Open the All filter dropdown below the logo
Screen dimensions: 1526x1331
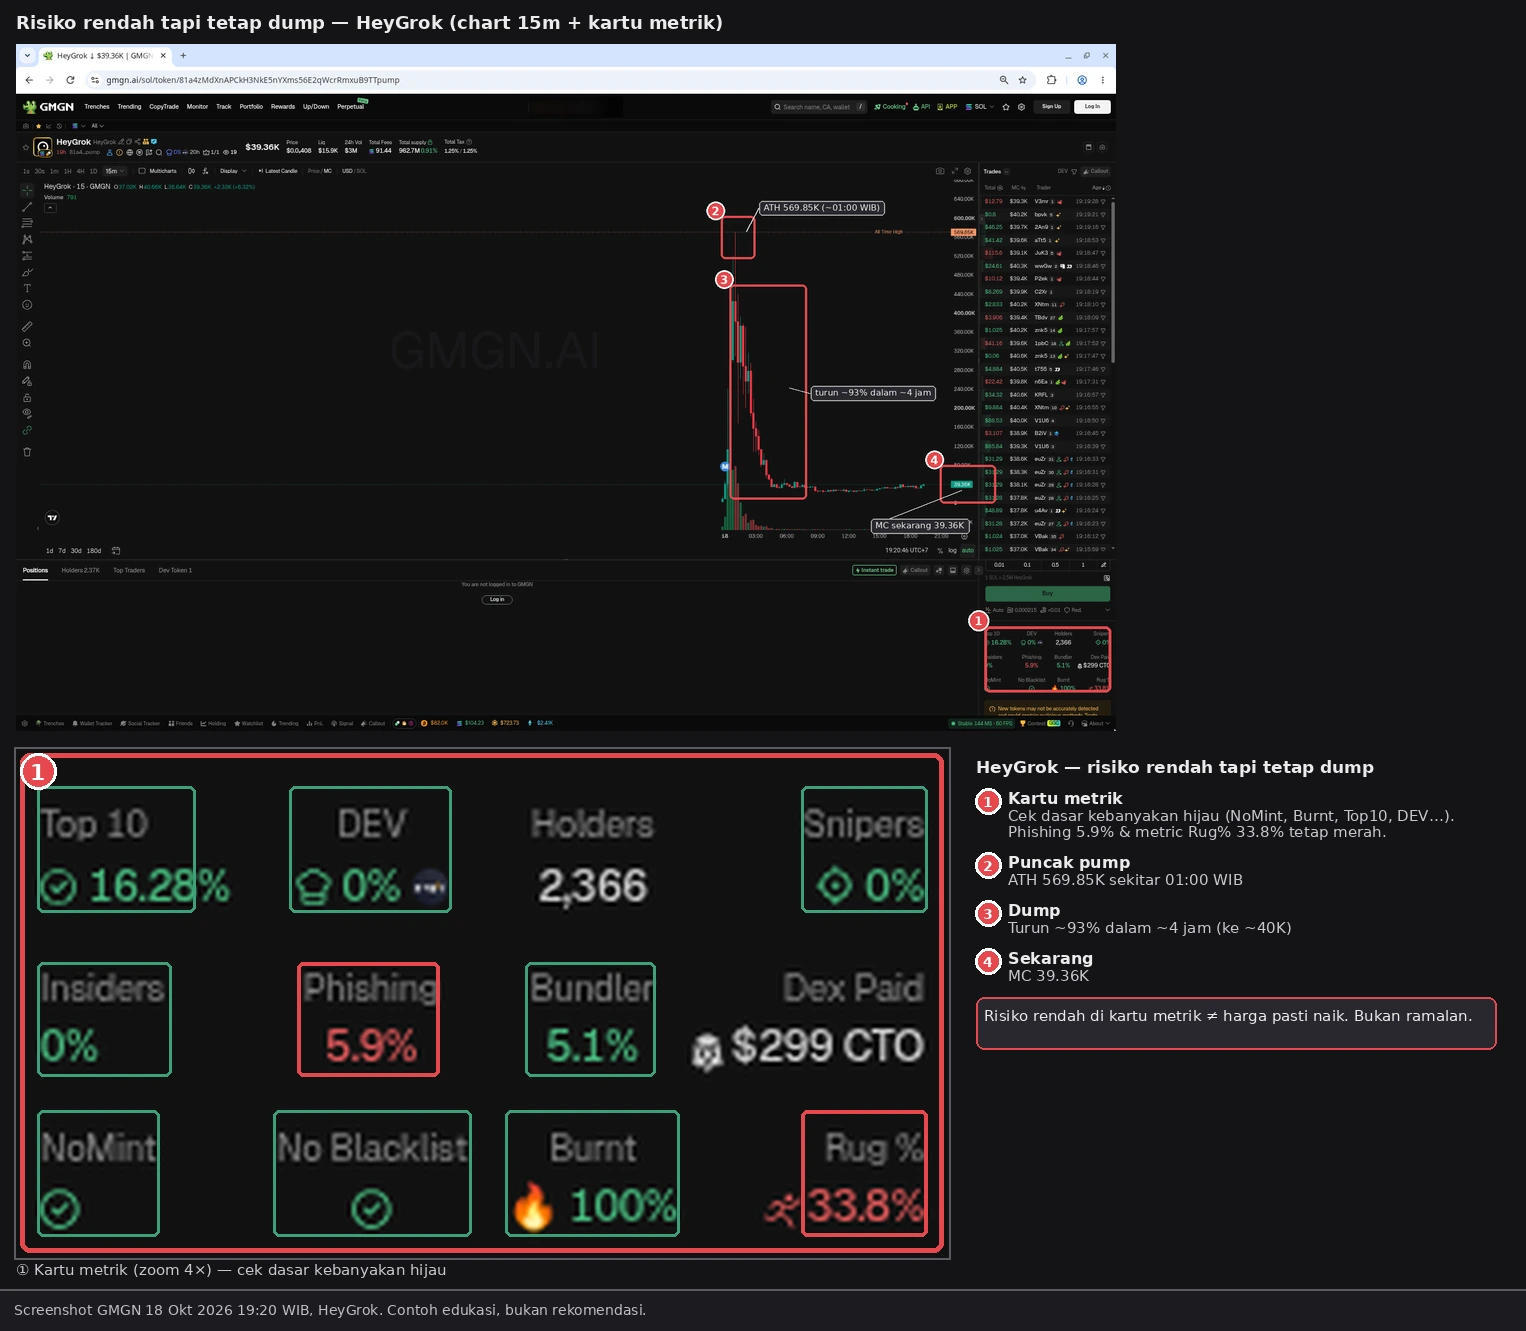click(97, 126)
